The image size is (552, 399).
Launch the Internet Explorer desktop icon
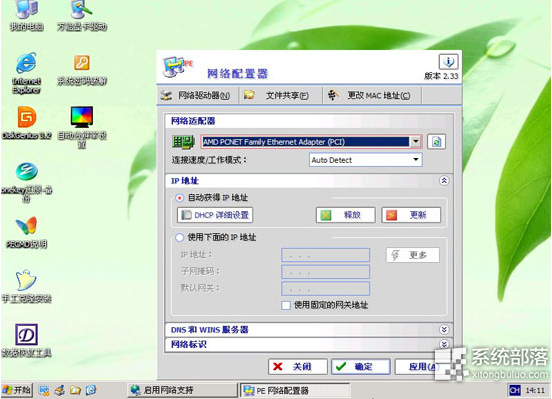(27, 73)
